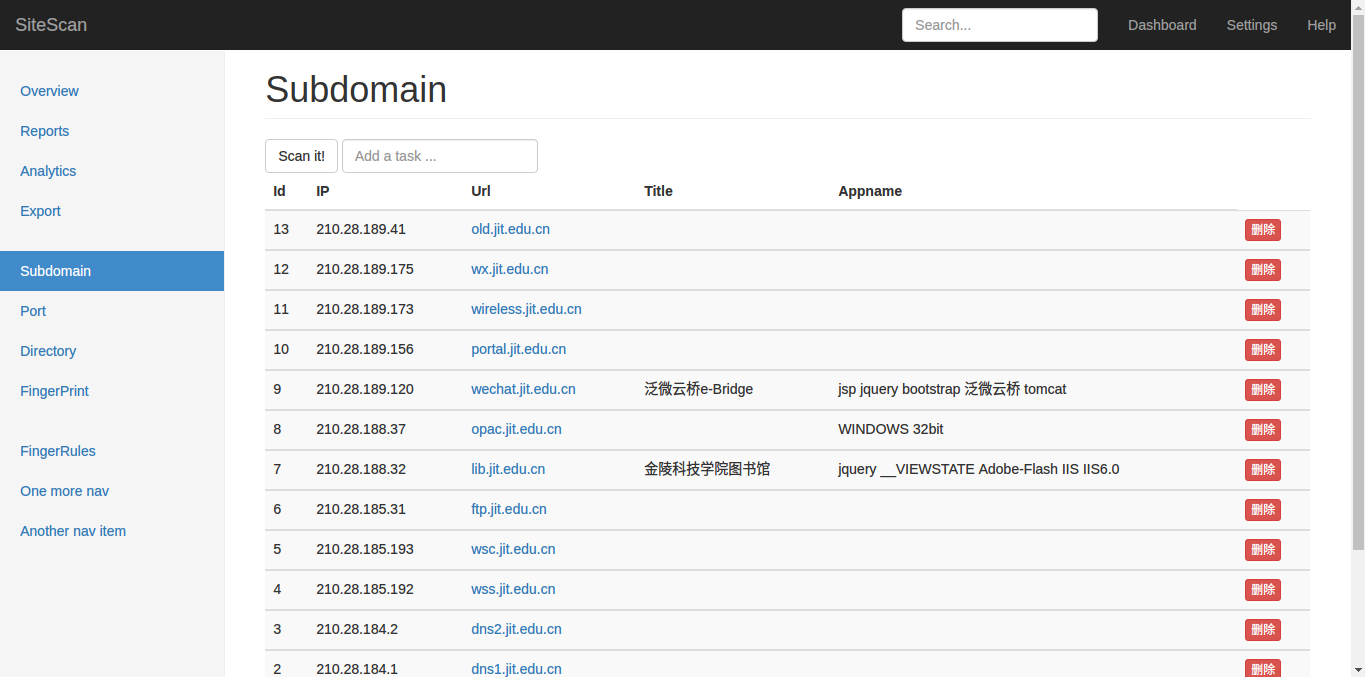Click the scrollbar down arrow
Viewport: 1365px width, 677px height.
(x=1358, y=669)
